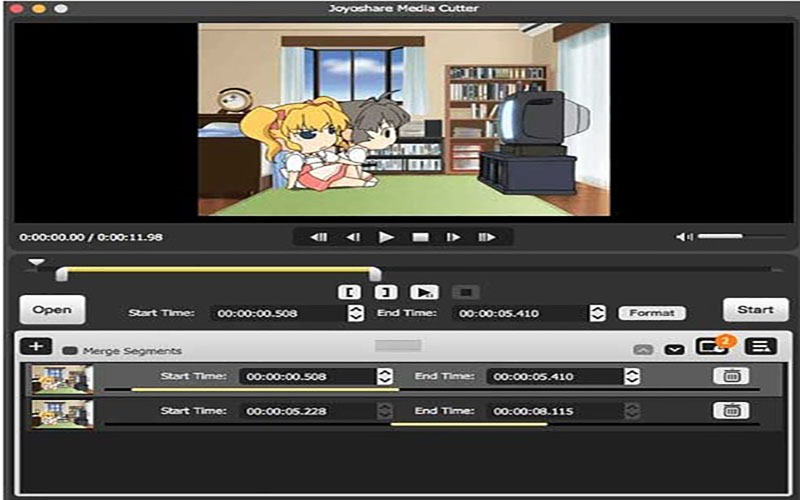The width and height of the screenshot is (800, 500).
Task: Adjust first segment start time stepper
Action: (x=385, y=377)
